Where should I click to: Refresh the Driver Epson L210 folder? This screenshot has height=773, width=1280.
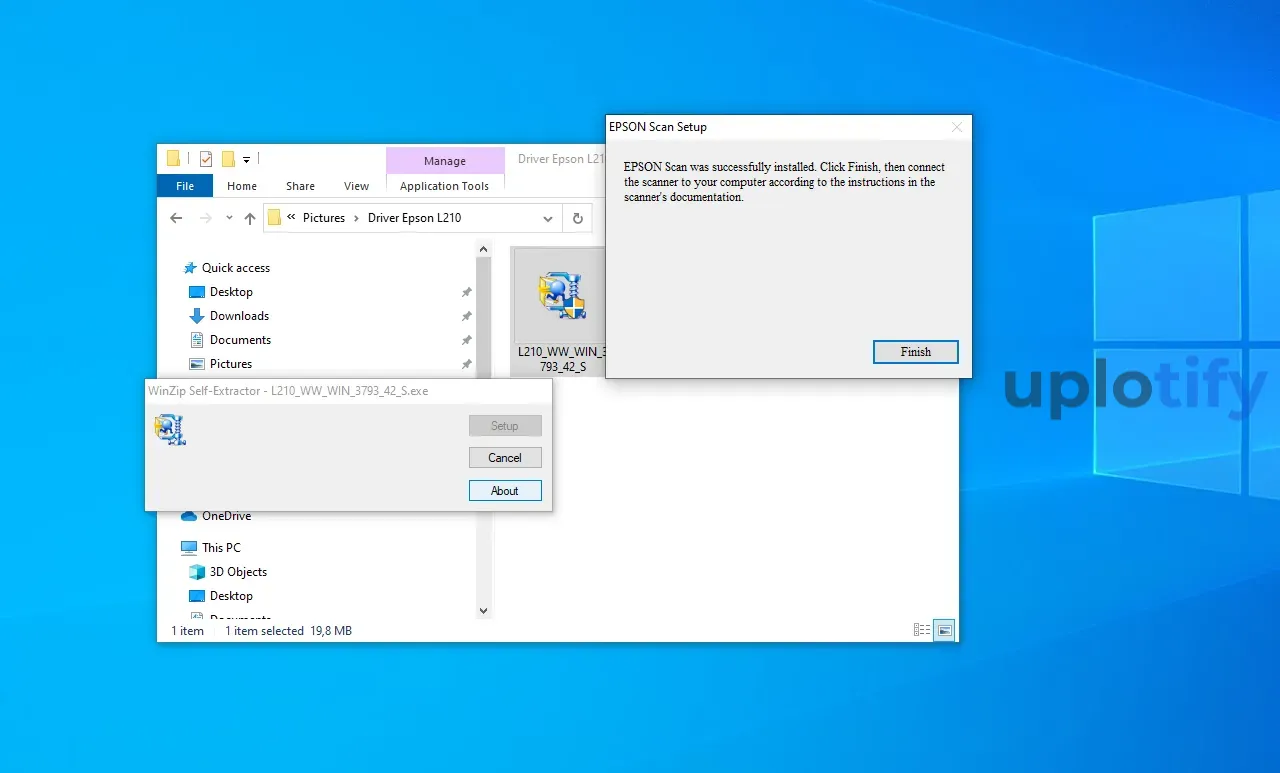(577, 218)
